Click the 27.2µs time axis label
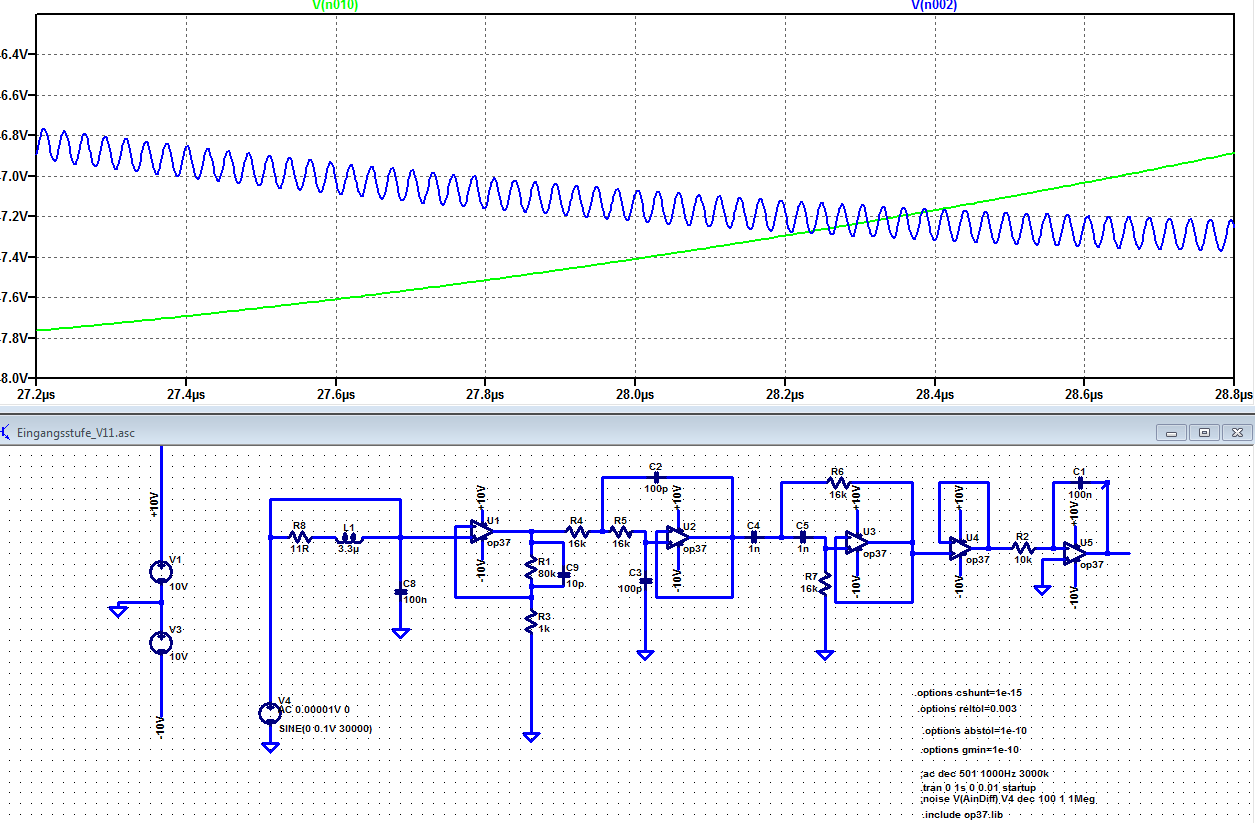The width and height of the screenshot is (1255, 823). [x=36, y=395]
